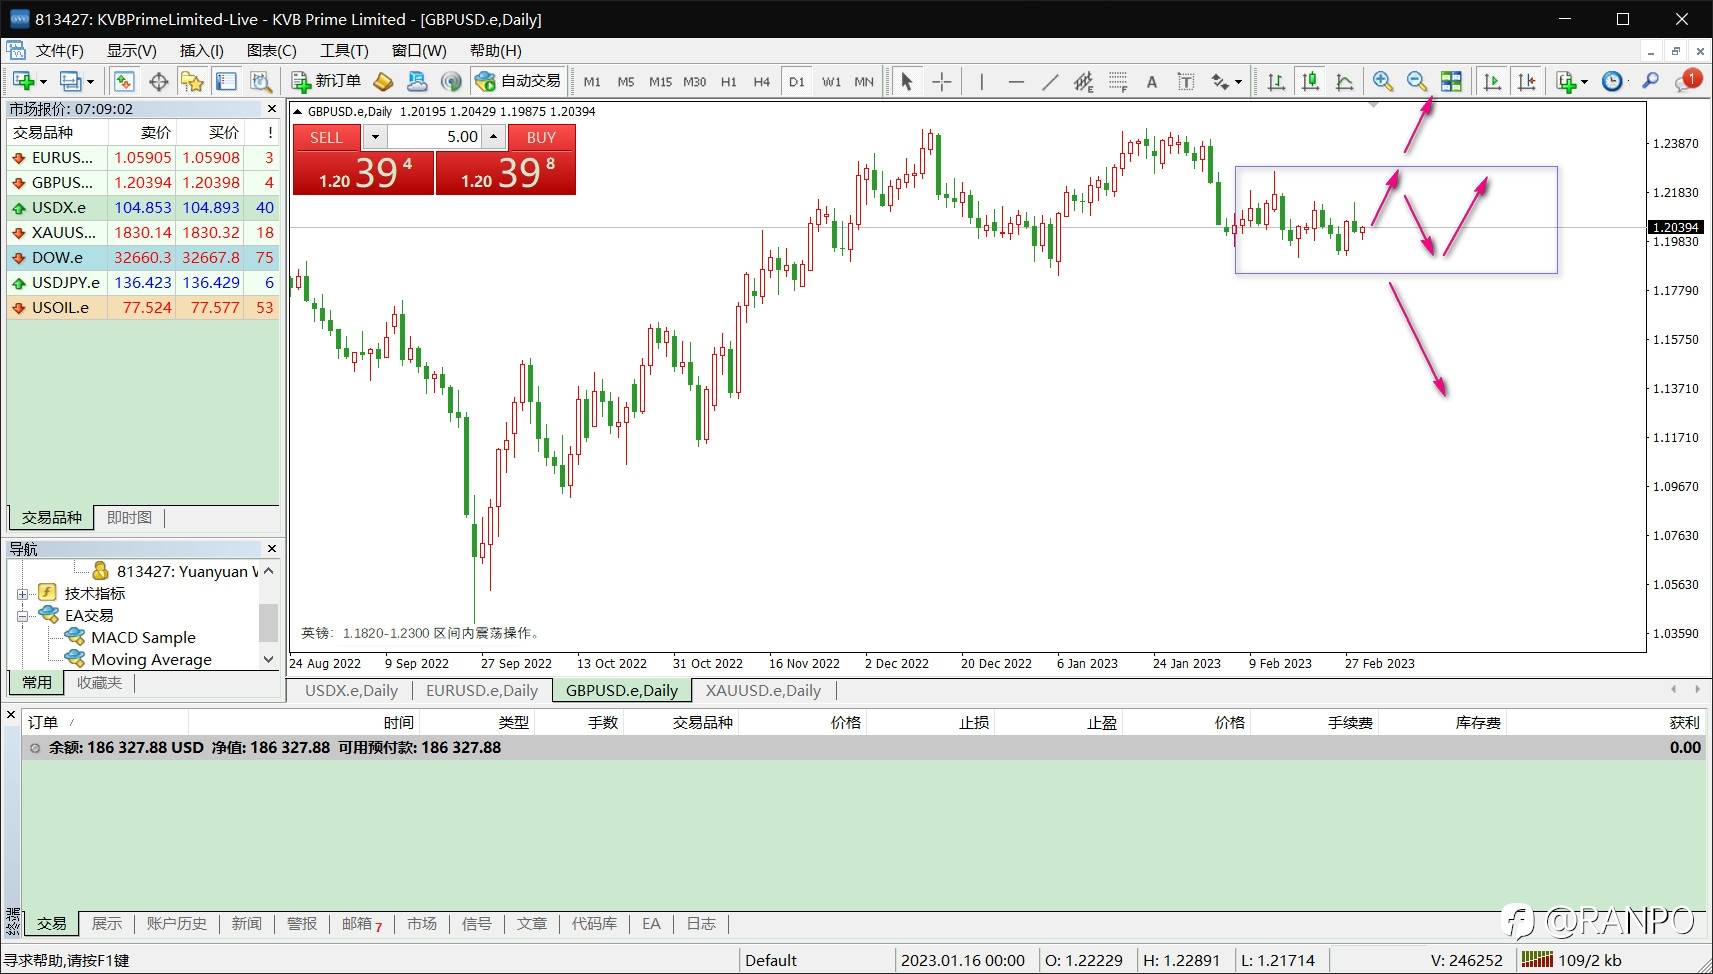Zoom out on the chart
Viewport: 1713px width, 974px height.
click(1417, 81)
